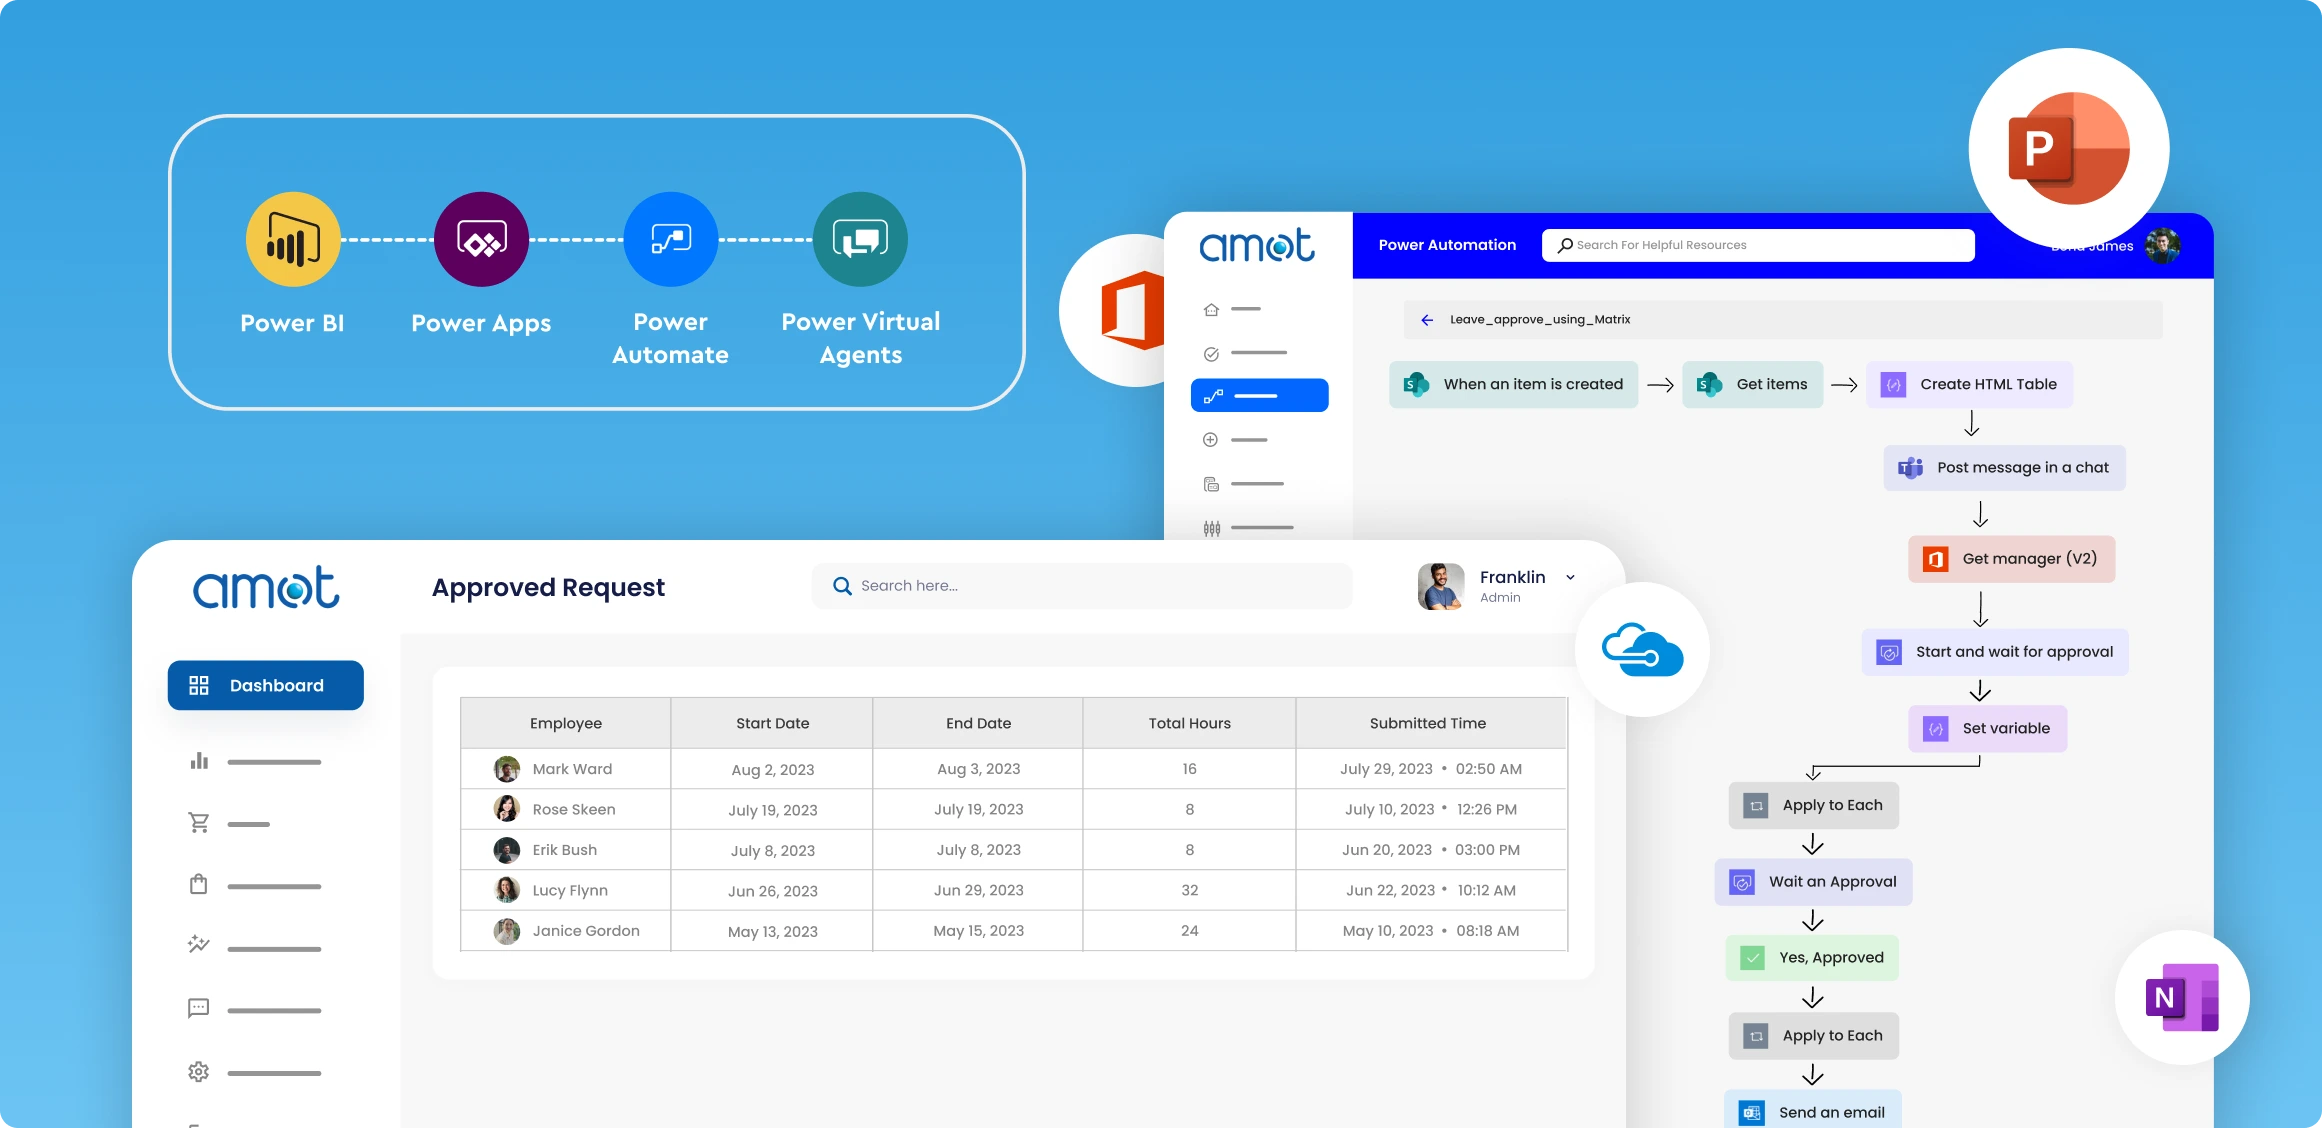Click the 'Search here...' field
The width and height of the screenshot is (2322, 1128).
point(1082,586)
